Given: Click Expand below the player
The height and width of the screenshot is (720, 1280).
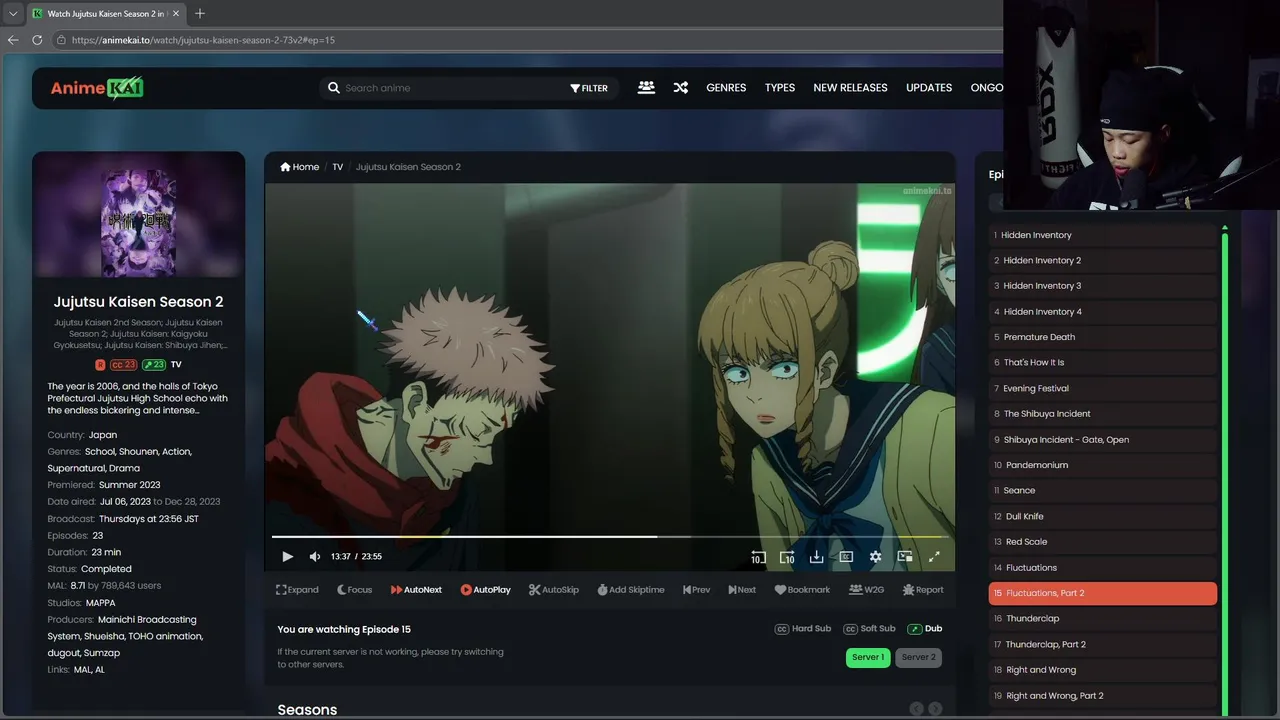Looking at the screenshot, I should coord(297,590).
